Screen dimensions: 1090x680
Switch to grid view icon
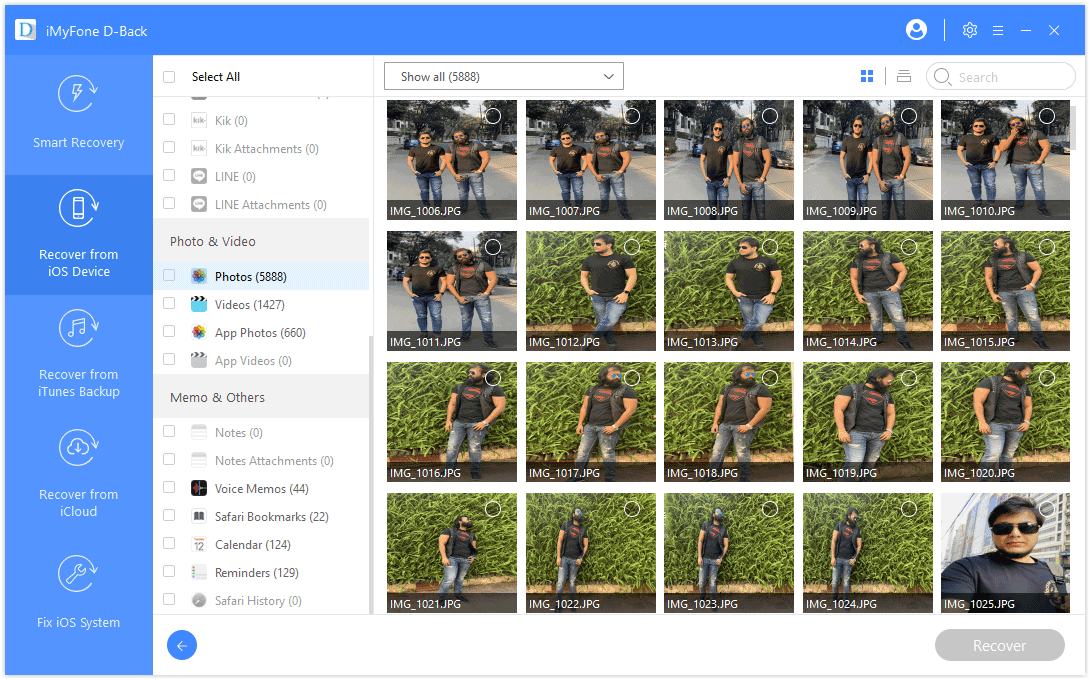pyautogui.click(x=867, y=77)
